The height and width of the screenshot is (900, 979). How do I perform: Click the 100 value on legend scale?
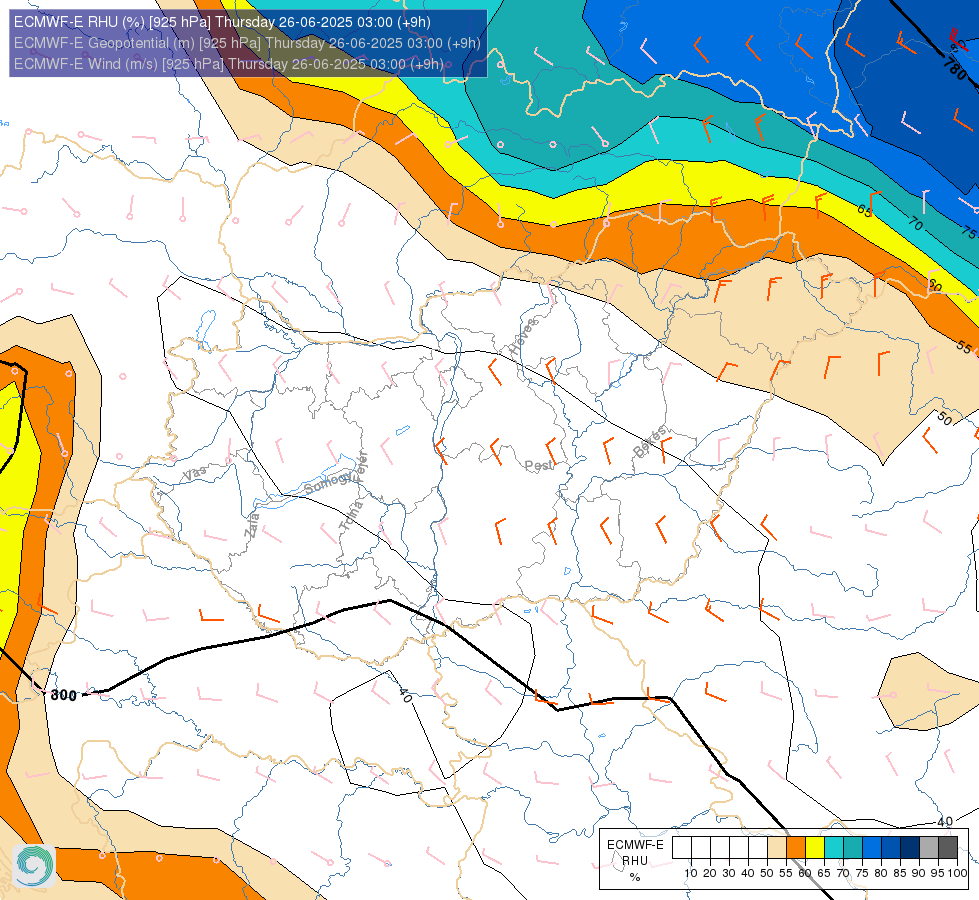957,873
